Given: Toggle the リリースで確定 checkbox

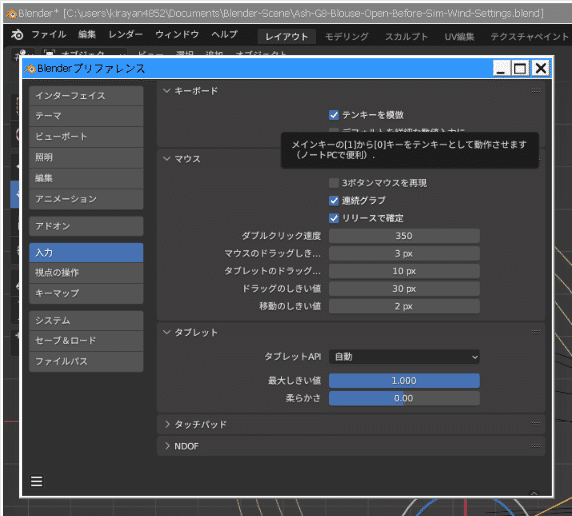Looking at the screenshot, I should point(334,218).
